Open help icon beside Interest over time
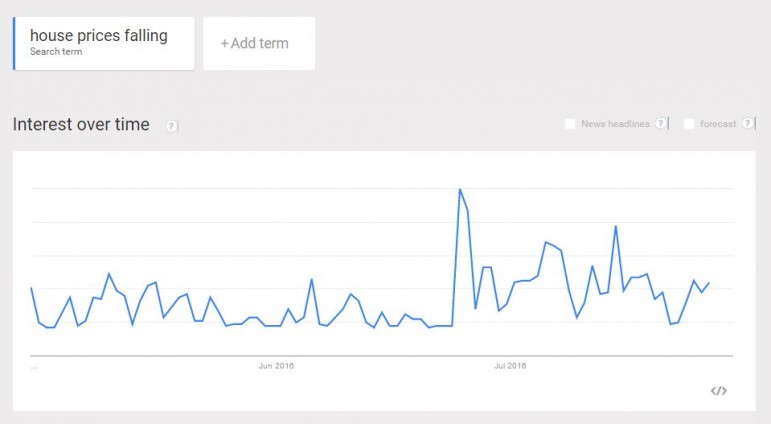 (172, 126)
